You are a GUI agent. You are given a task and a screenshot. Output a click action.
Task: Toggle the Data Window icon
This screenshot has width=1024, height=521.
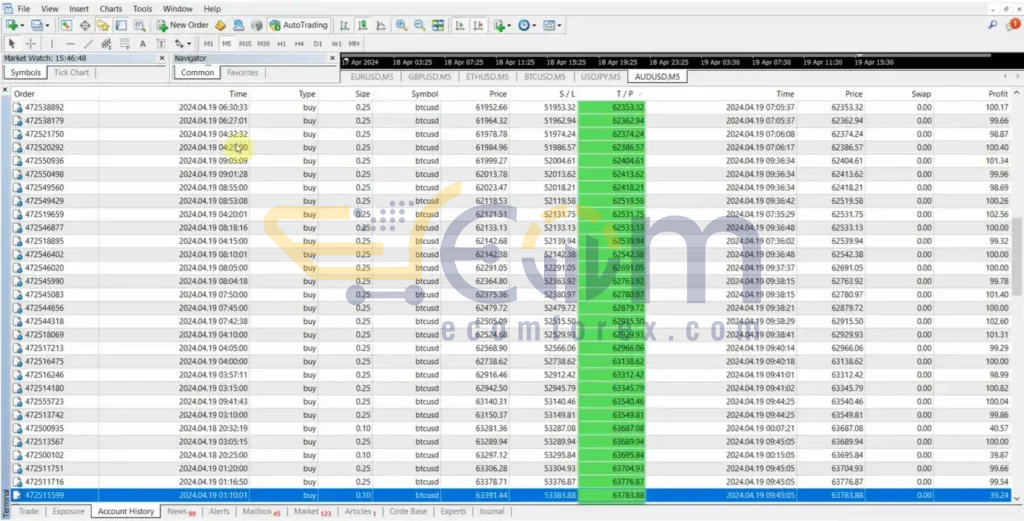84,25
